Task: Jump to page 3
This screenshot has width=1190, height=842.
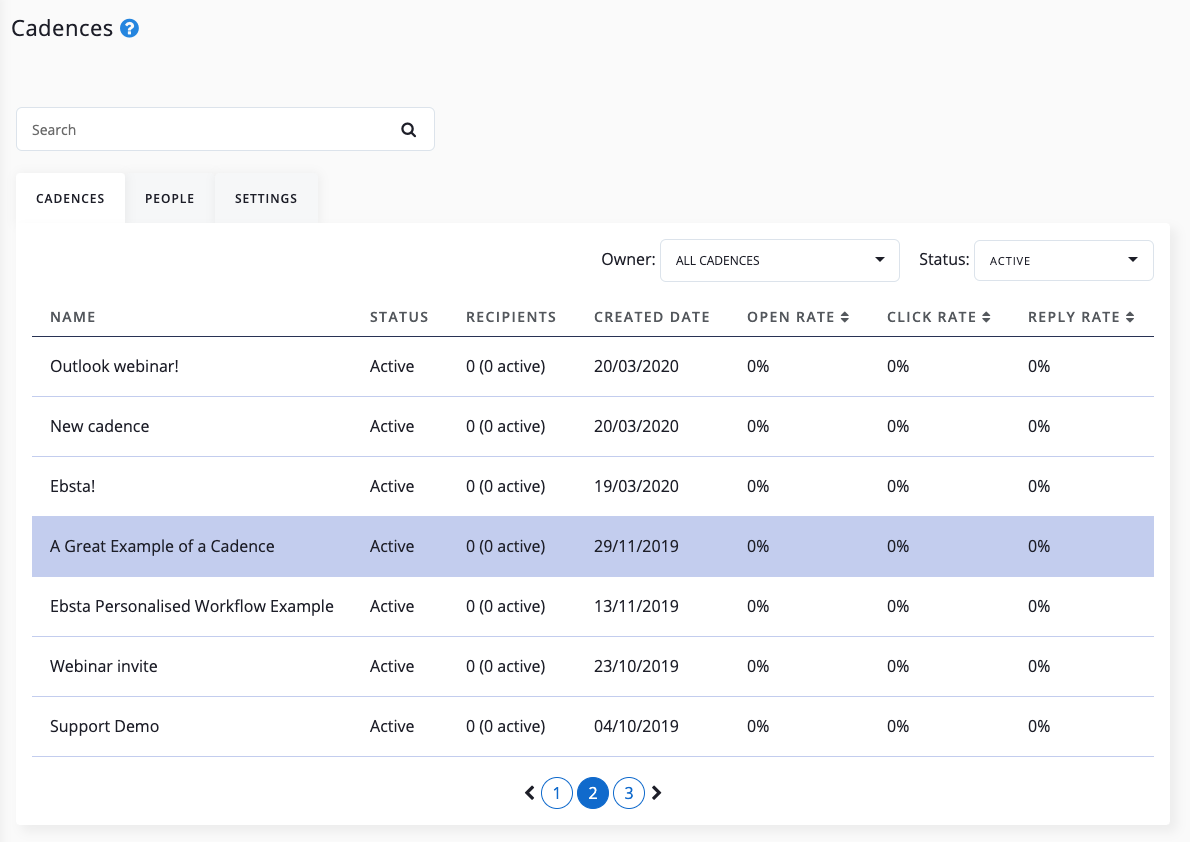Action: click(x=628, y=794)
